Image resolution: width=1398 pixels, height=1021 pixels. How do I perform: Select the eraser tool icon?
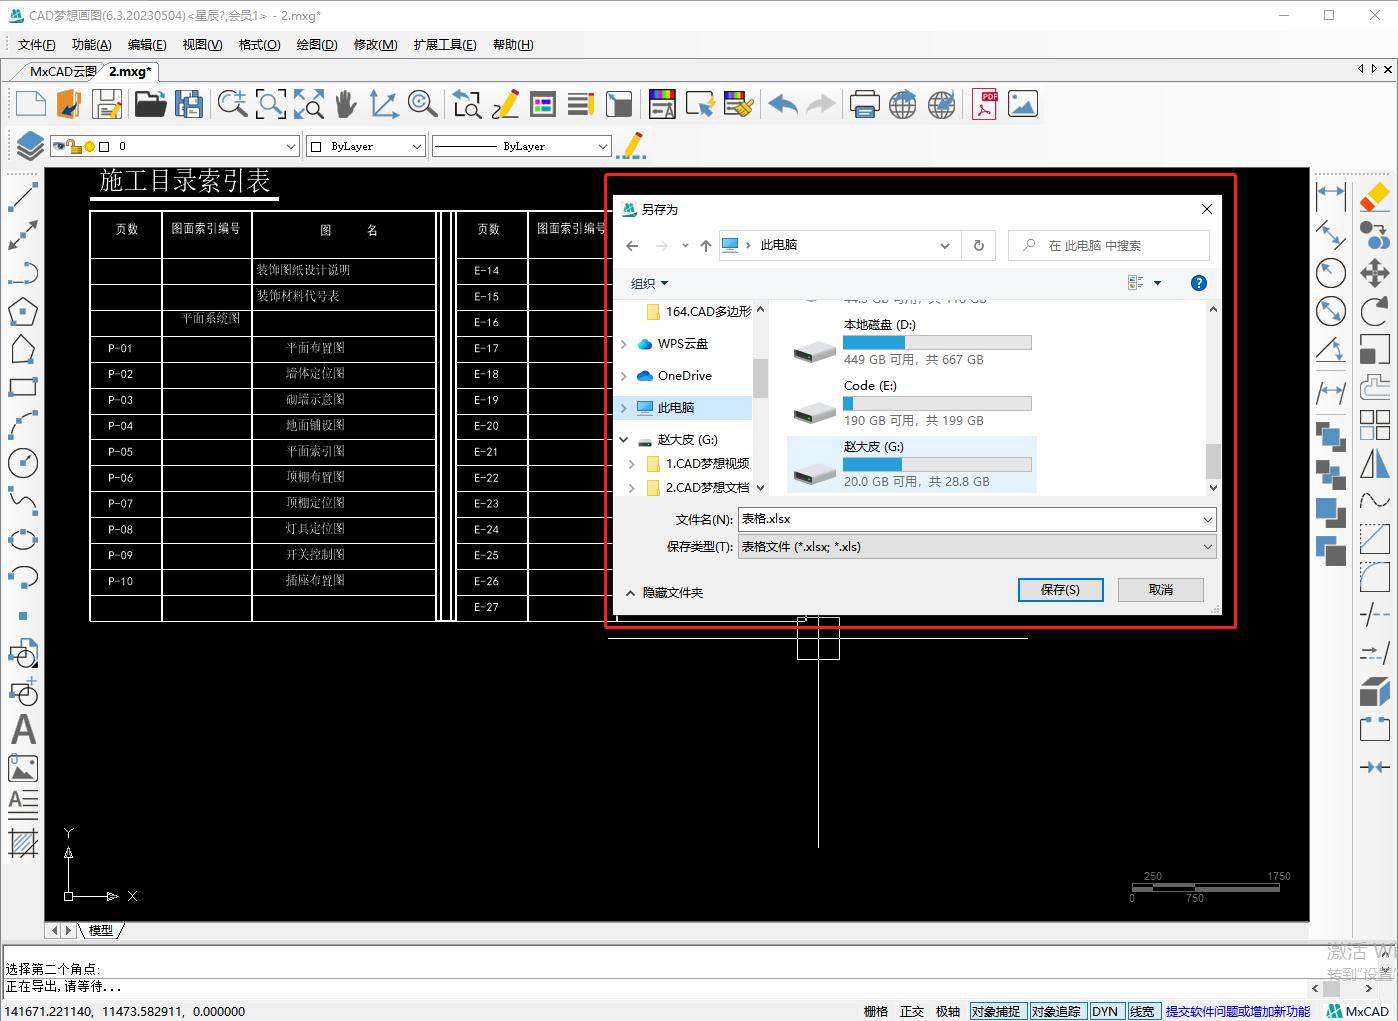tap(1375, 195)
